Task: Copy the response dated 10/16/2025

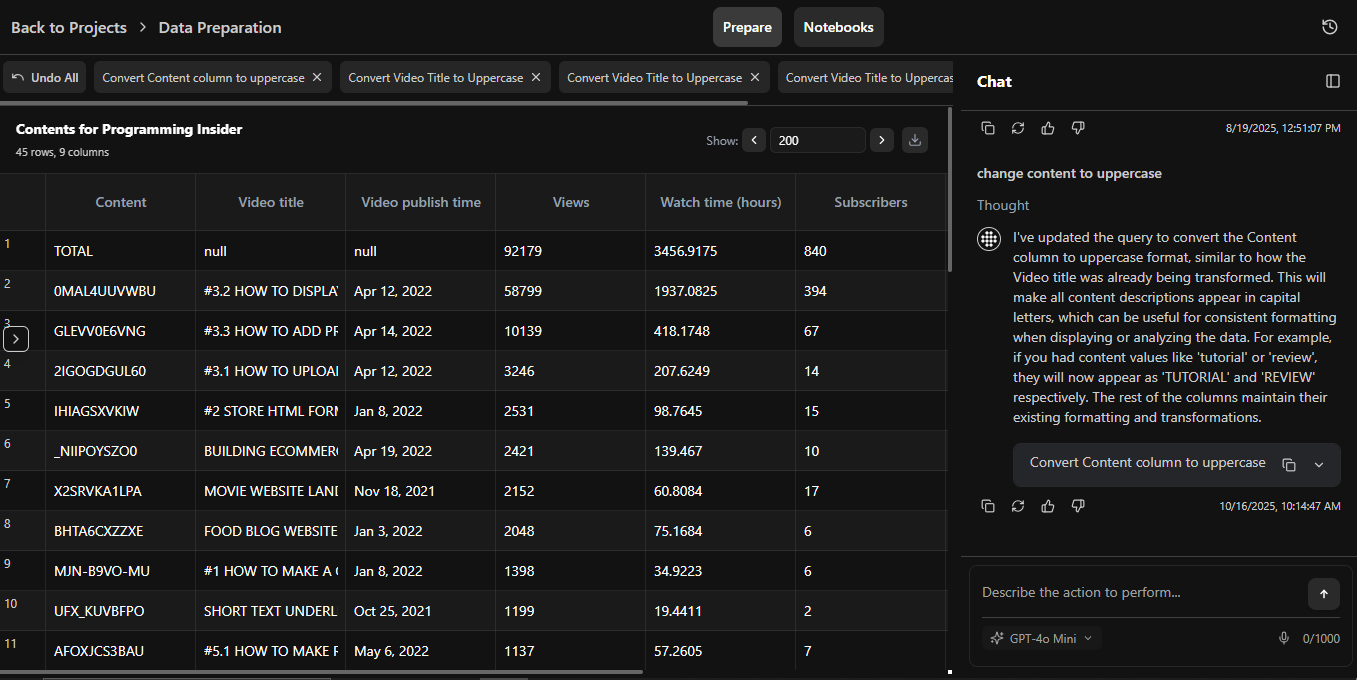Action: click(x=988, y=506)
